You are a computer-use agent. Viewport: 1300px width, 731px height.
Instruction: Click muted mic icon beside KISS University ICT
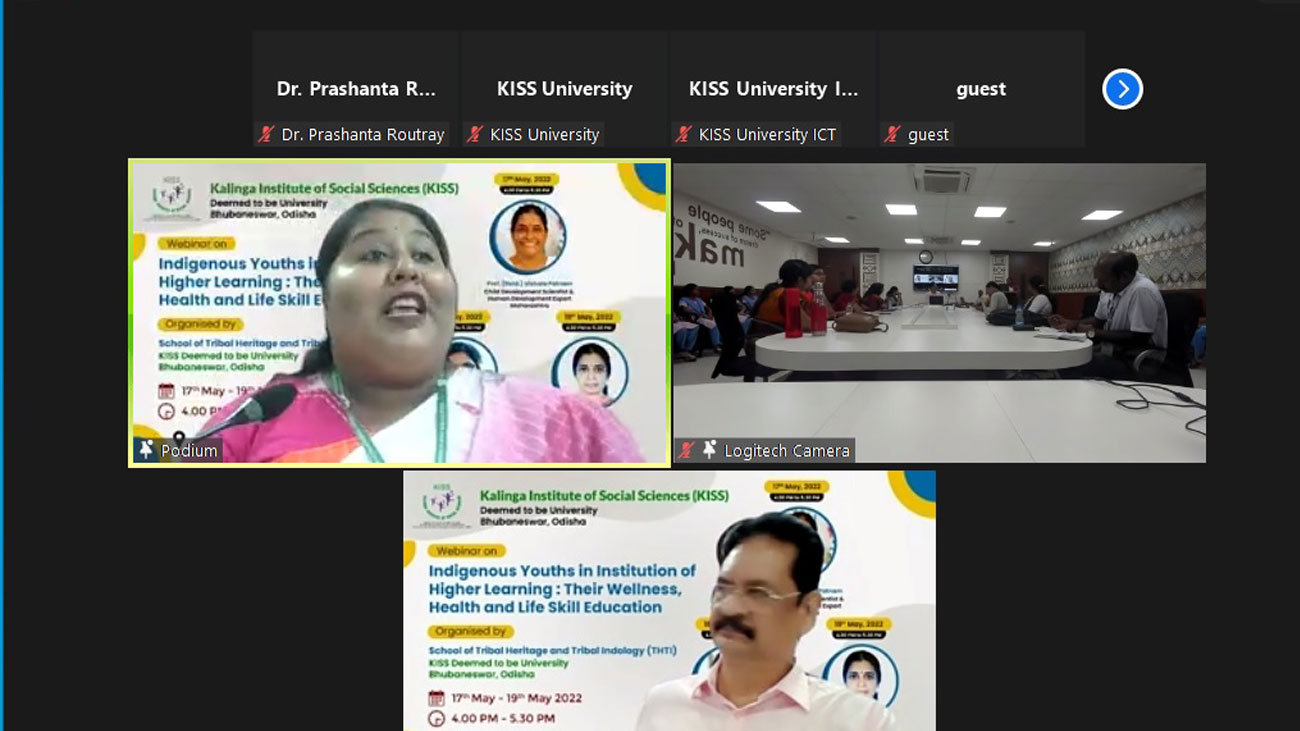[684, 134]
